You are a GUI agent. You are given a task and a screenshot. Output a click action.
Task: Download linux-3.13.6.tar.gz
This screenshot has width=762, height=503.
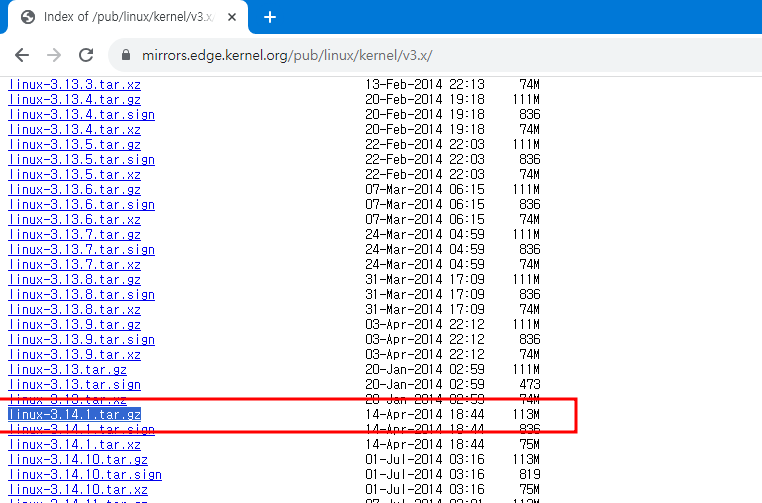(74, 190)
